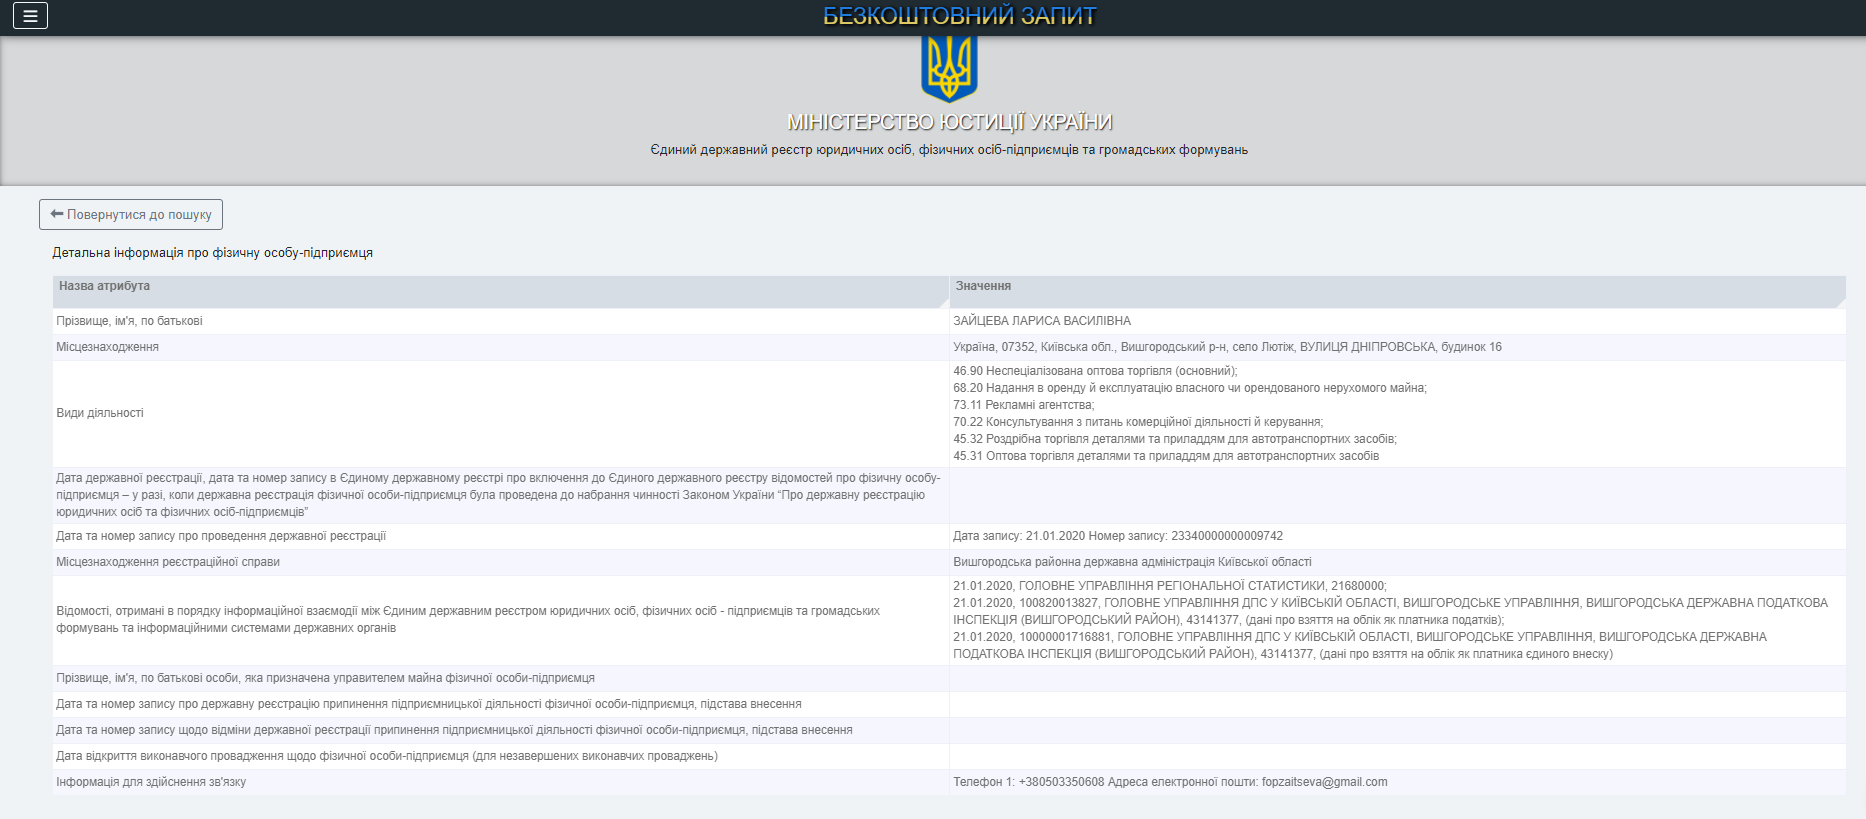Click the phone and email contact value
Screen dimensions: 1866x819
click(1170, 782)
